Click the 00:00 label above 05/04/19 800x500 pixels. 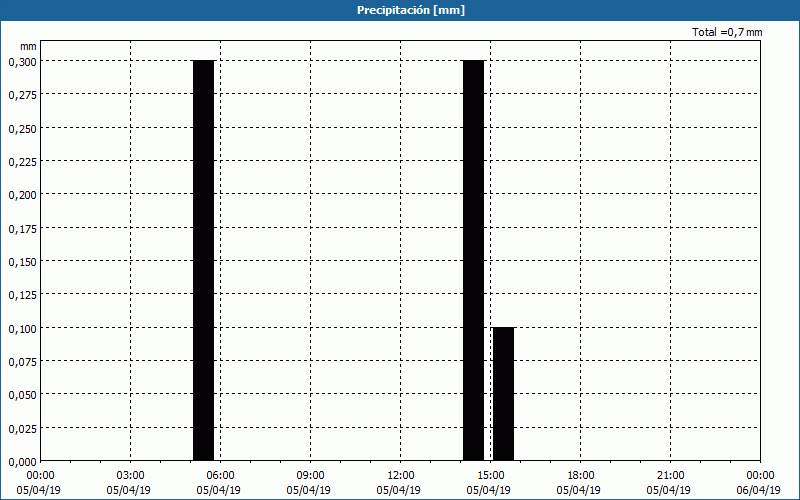40,476
